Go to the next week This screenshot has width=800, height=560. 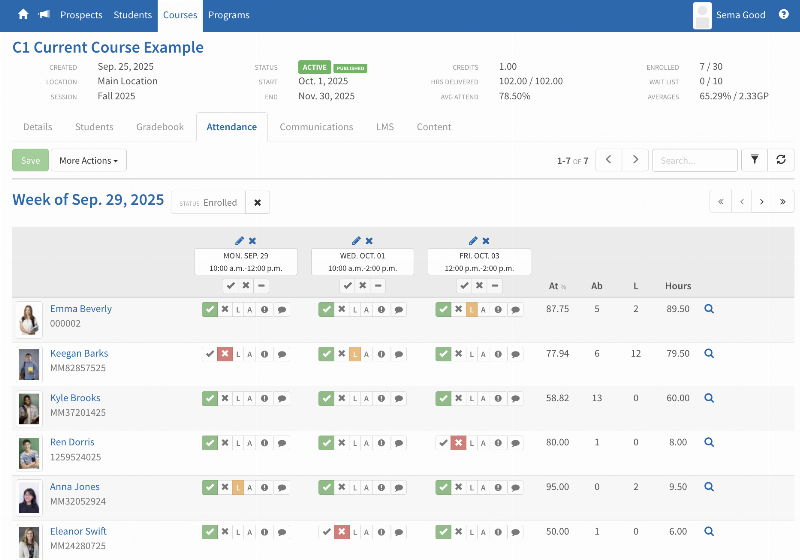(762, 201)
